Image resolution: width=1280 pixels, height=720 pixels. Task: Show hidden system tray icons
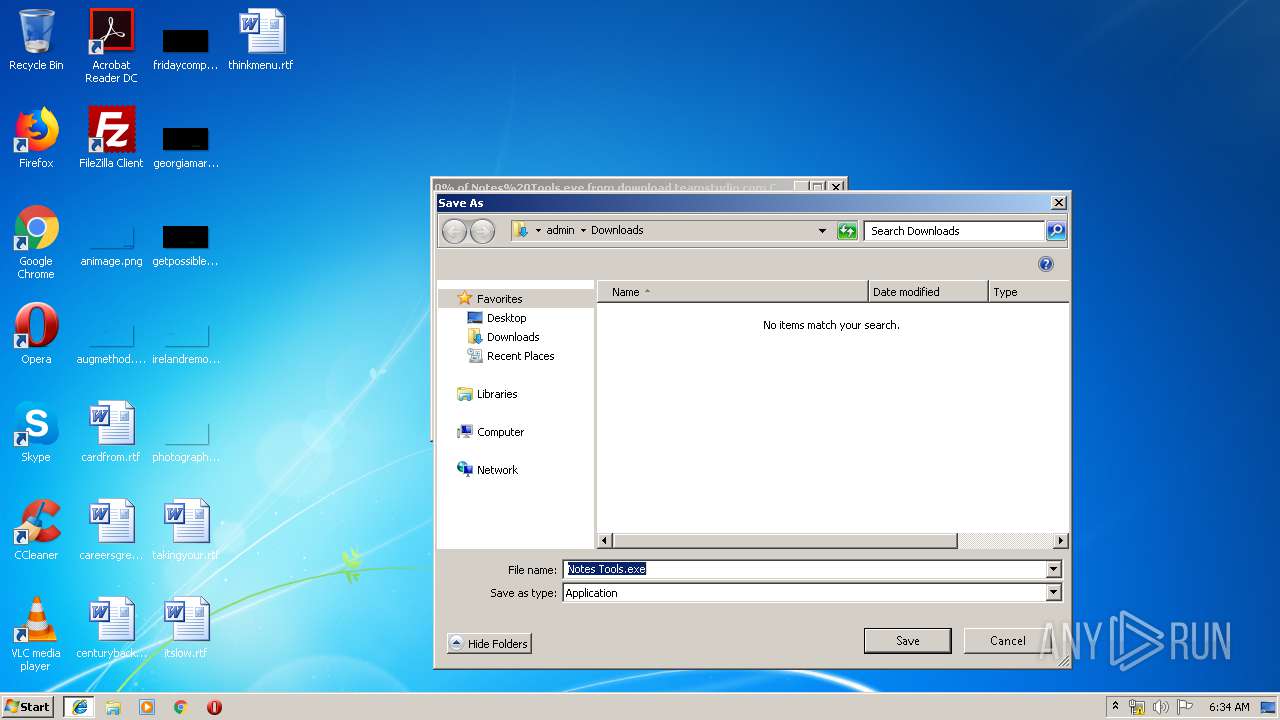tap(1116, 707)
